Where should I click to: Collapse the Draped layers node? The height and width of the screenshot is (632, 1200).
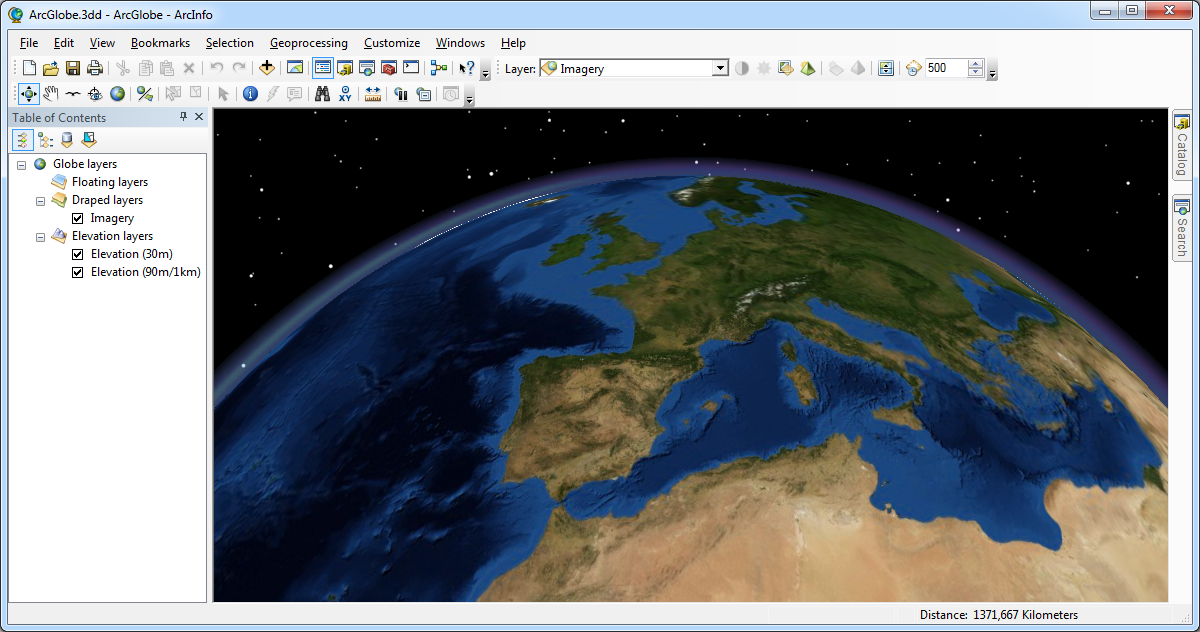point(41,200)
